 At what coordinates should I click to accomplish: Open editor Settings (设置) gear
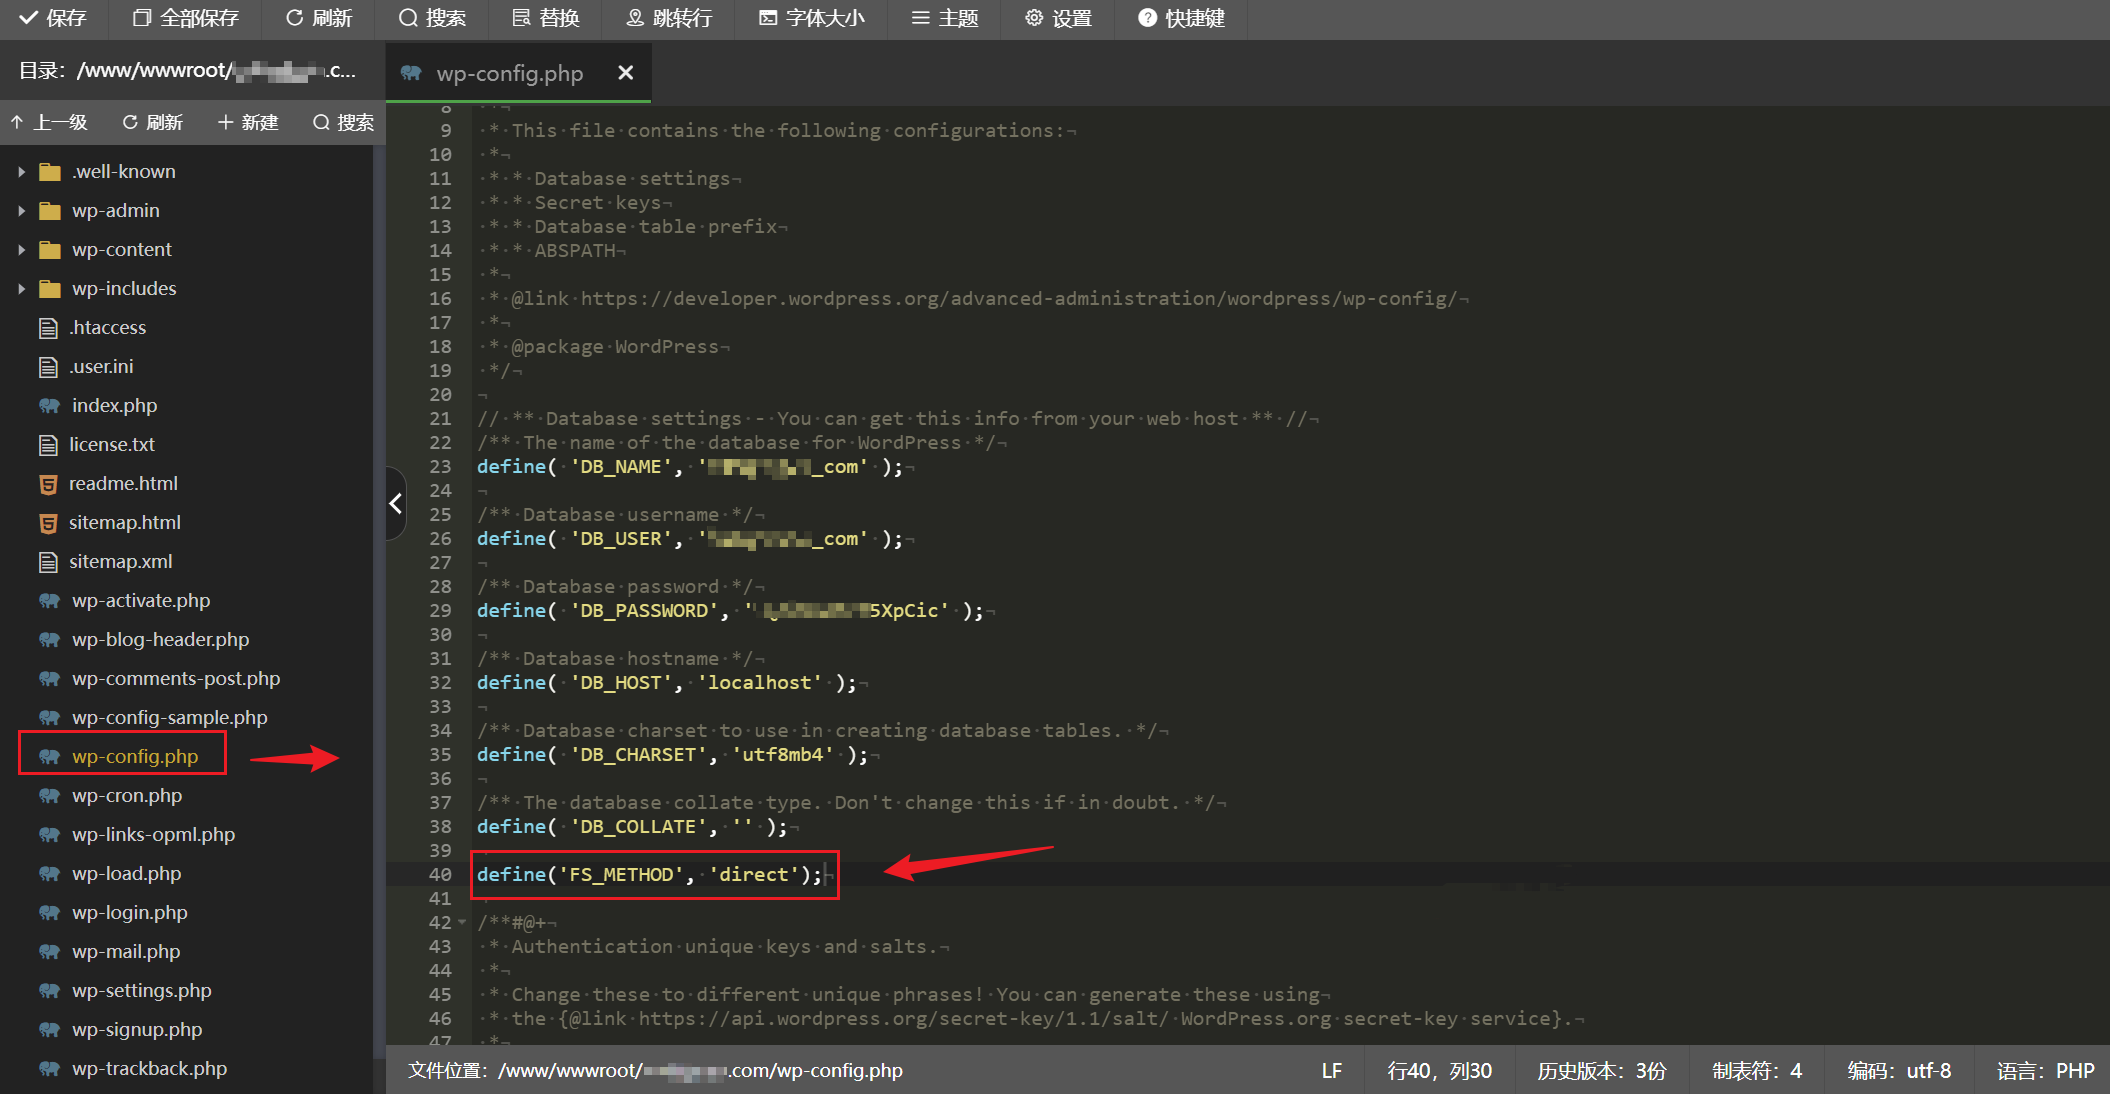[1058, 18]
